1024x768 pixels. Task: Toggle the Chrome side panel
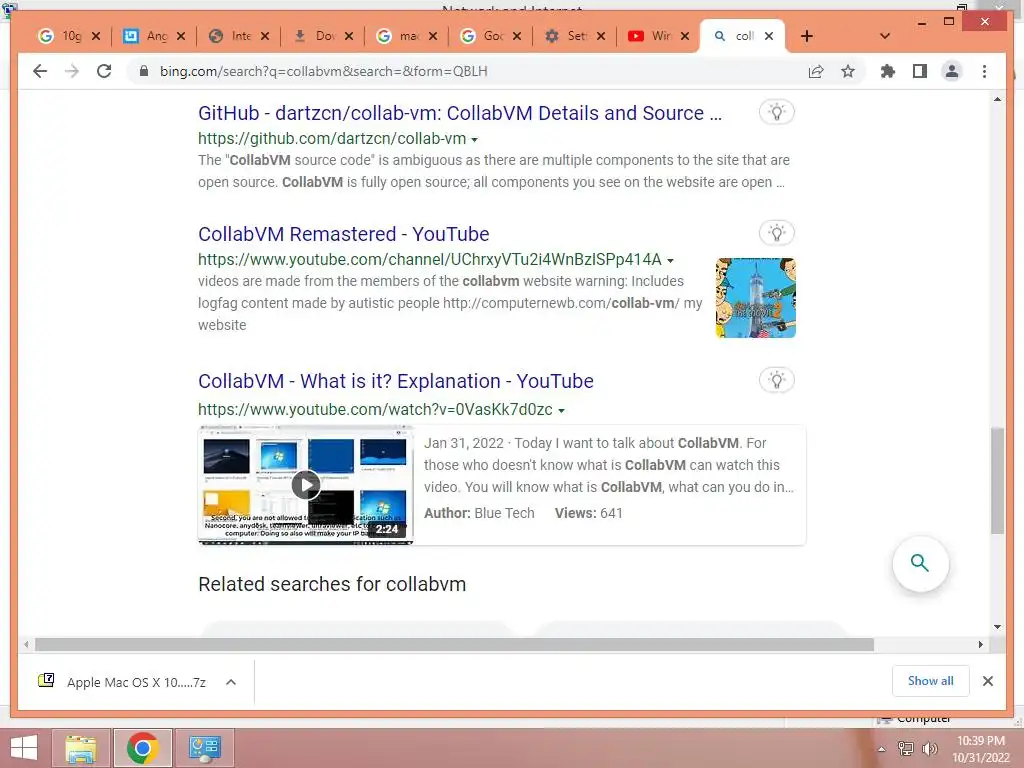[920, 71]
